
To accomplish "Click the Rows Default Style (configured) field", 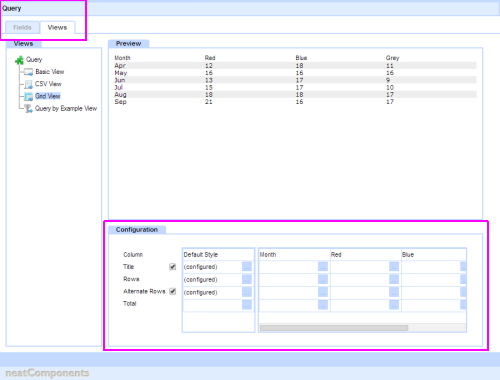I will pos(213,279).
